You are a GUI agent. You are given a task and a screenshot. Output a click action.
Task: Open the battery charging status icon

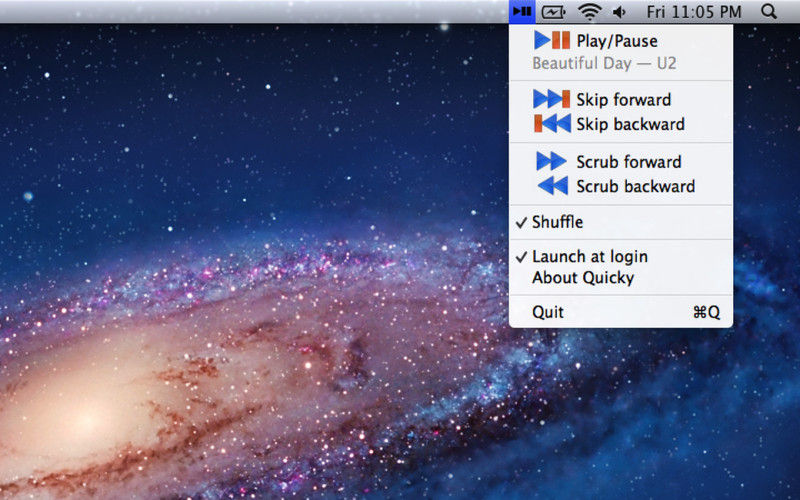tap(554, 12)
